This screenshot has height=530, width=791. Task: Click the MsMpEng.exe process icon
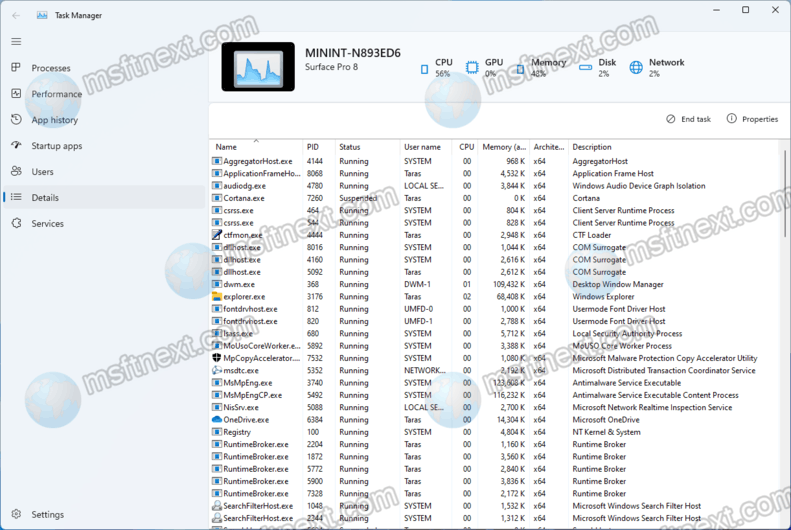click(x=216, y=383)
